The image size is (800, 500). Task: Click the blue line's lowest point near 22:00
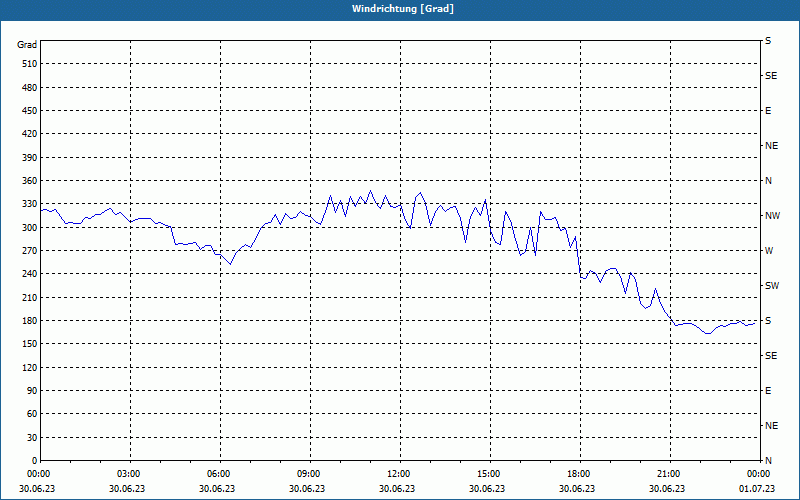(x=708, y=333)
